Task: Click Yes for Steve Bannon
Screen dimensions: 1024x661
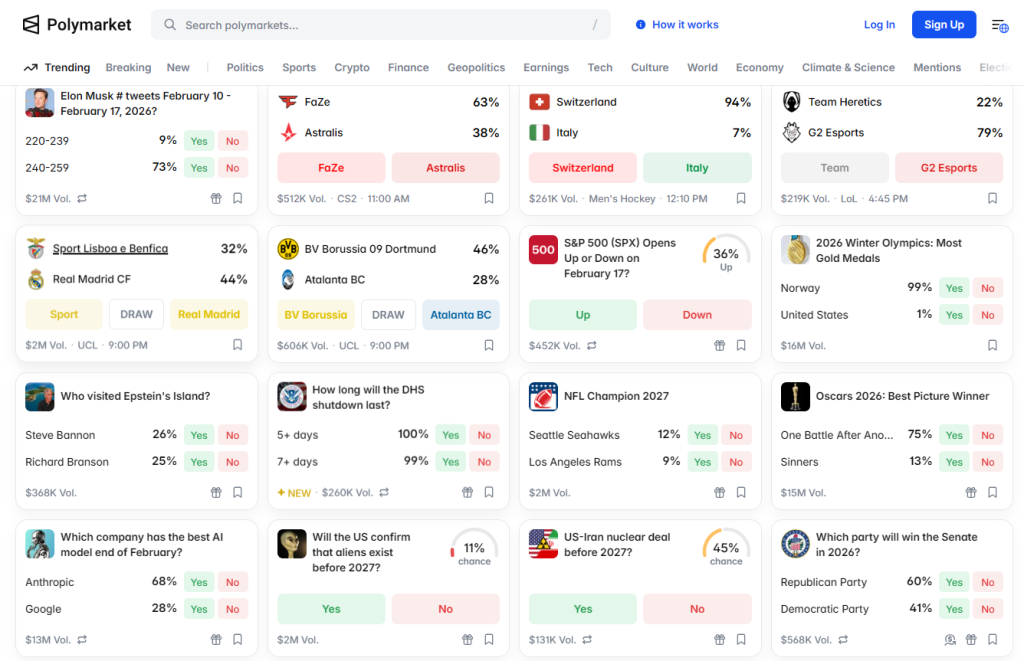Action: click(199, 435)
